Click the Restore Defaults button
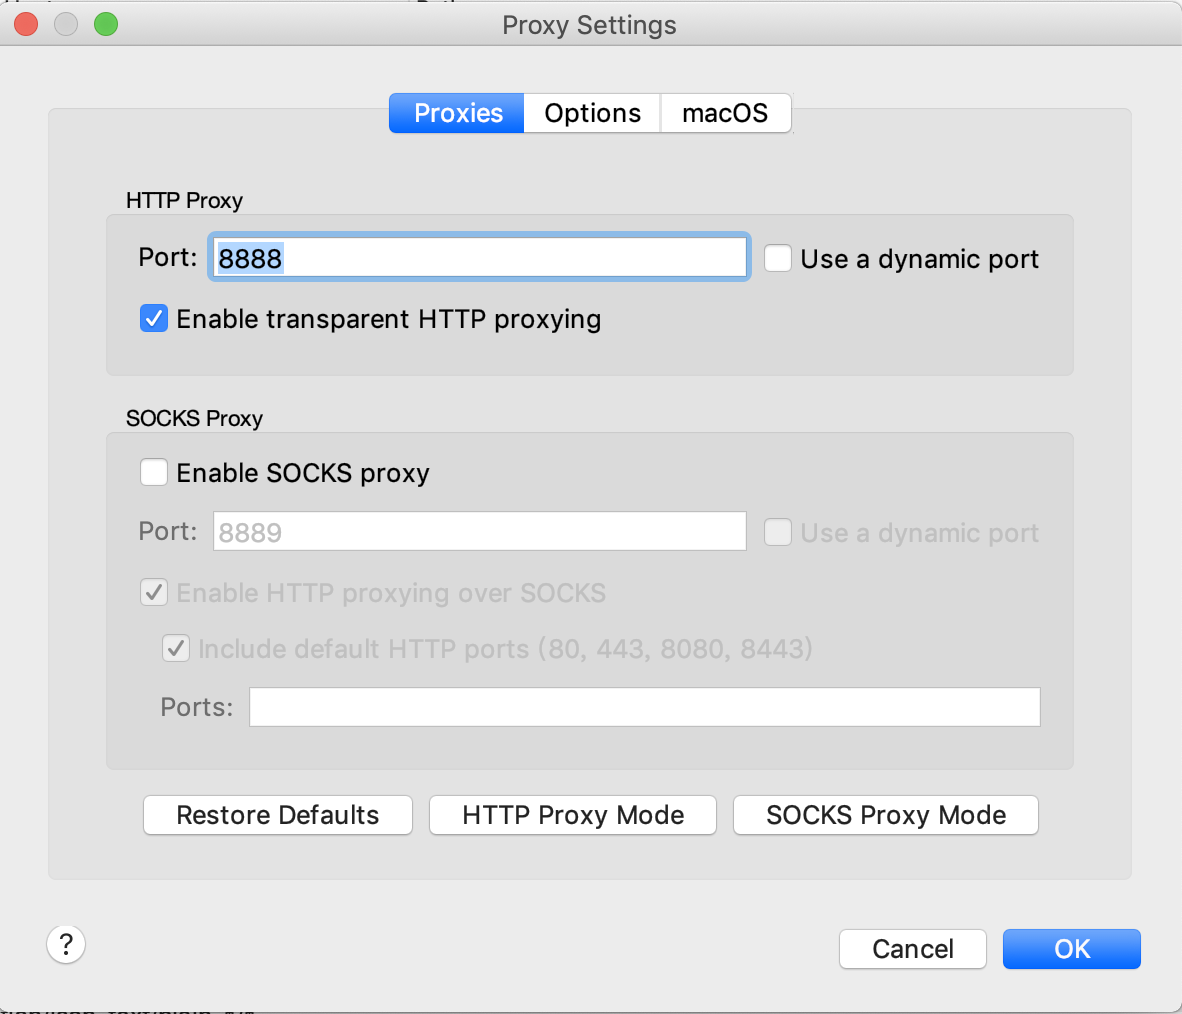 pyautogui.click(x=278, y=815)
